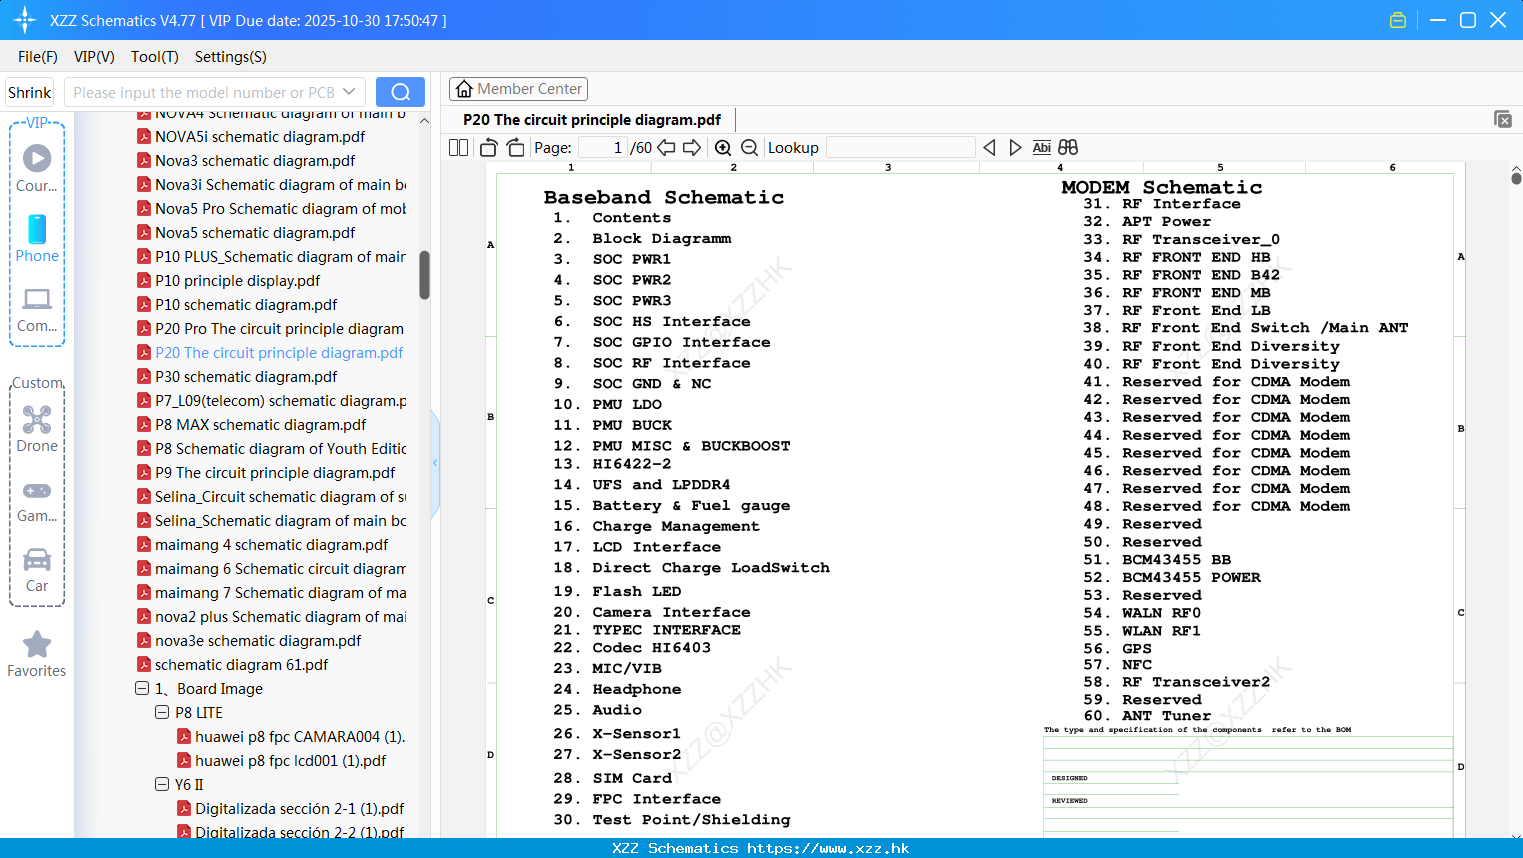Screen dimensions: 1523x858
Task: Find next lookup result triangle
Action: [1015, 147]
